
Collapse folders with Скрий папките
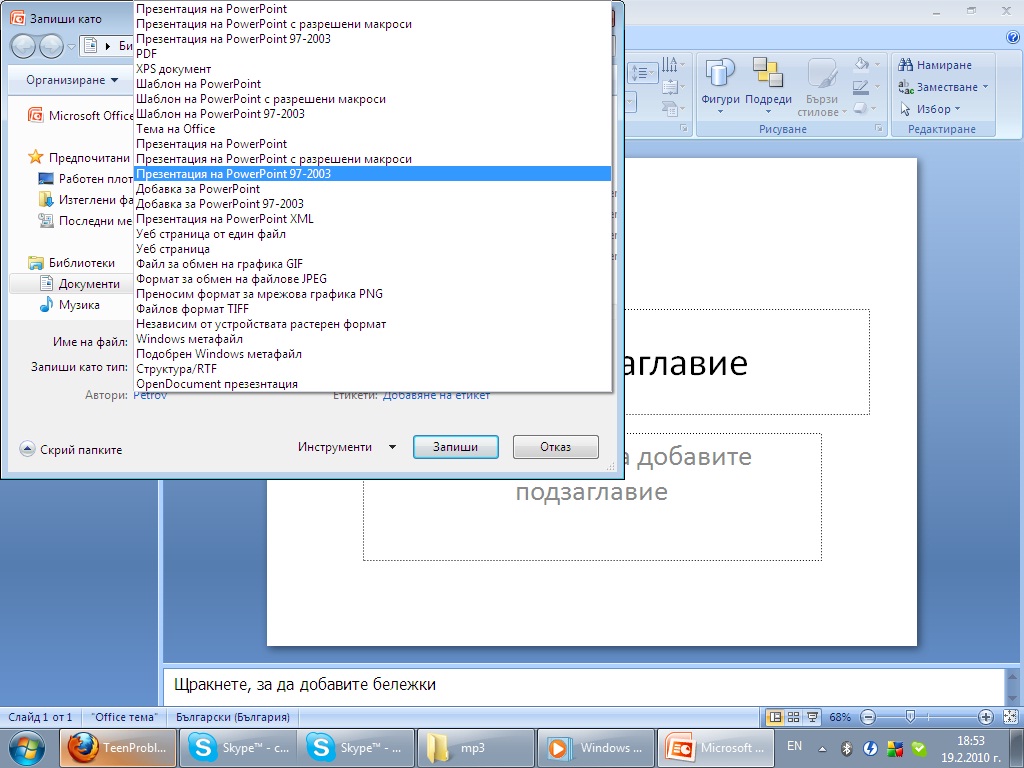71,449
